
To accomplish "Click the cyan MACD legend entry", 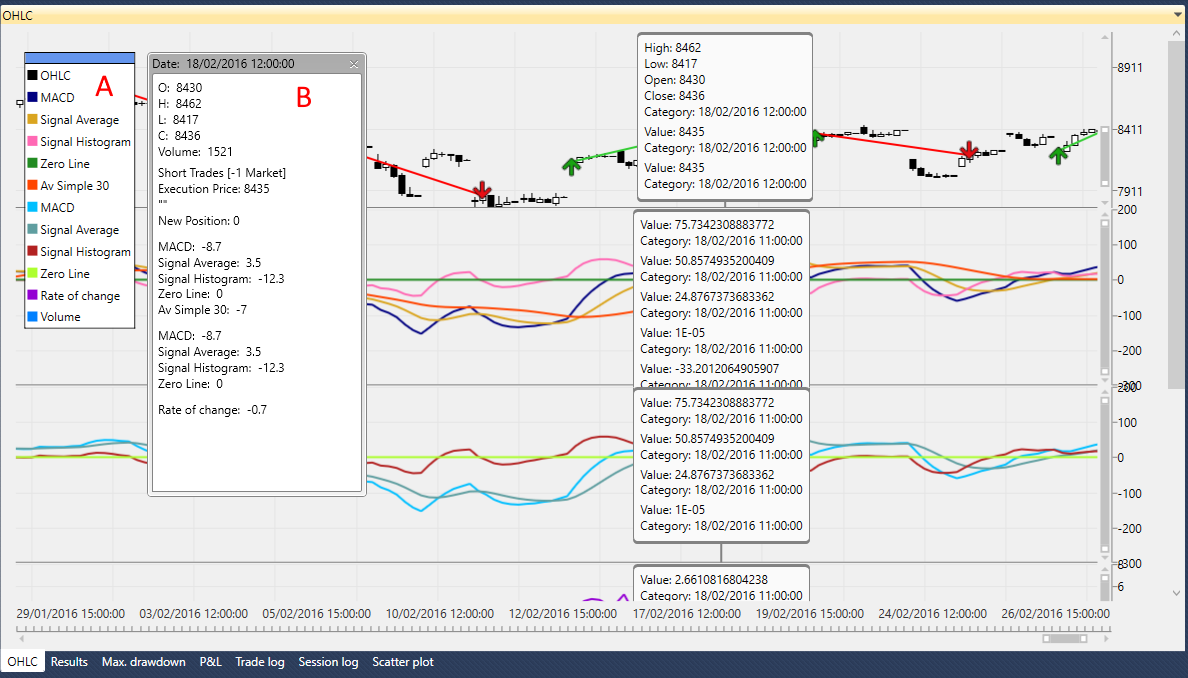I will [x=51, y=208].
